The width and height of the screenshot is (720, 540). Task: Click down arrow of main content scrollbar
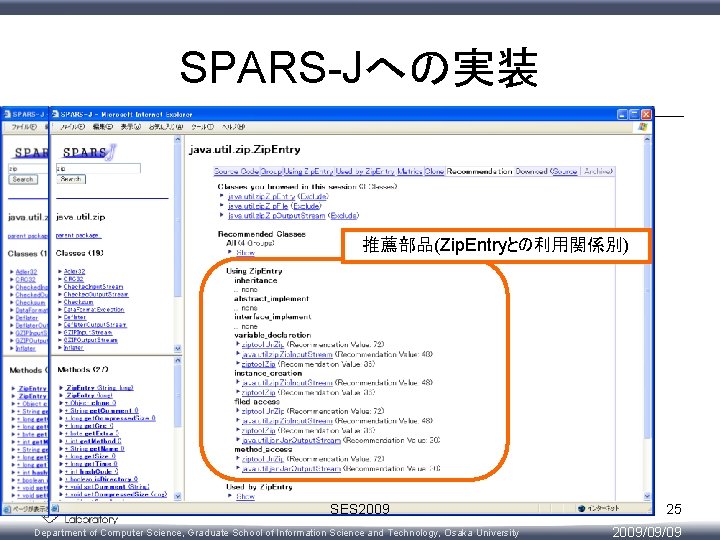click(647, 496)
